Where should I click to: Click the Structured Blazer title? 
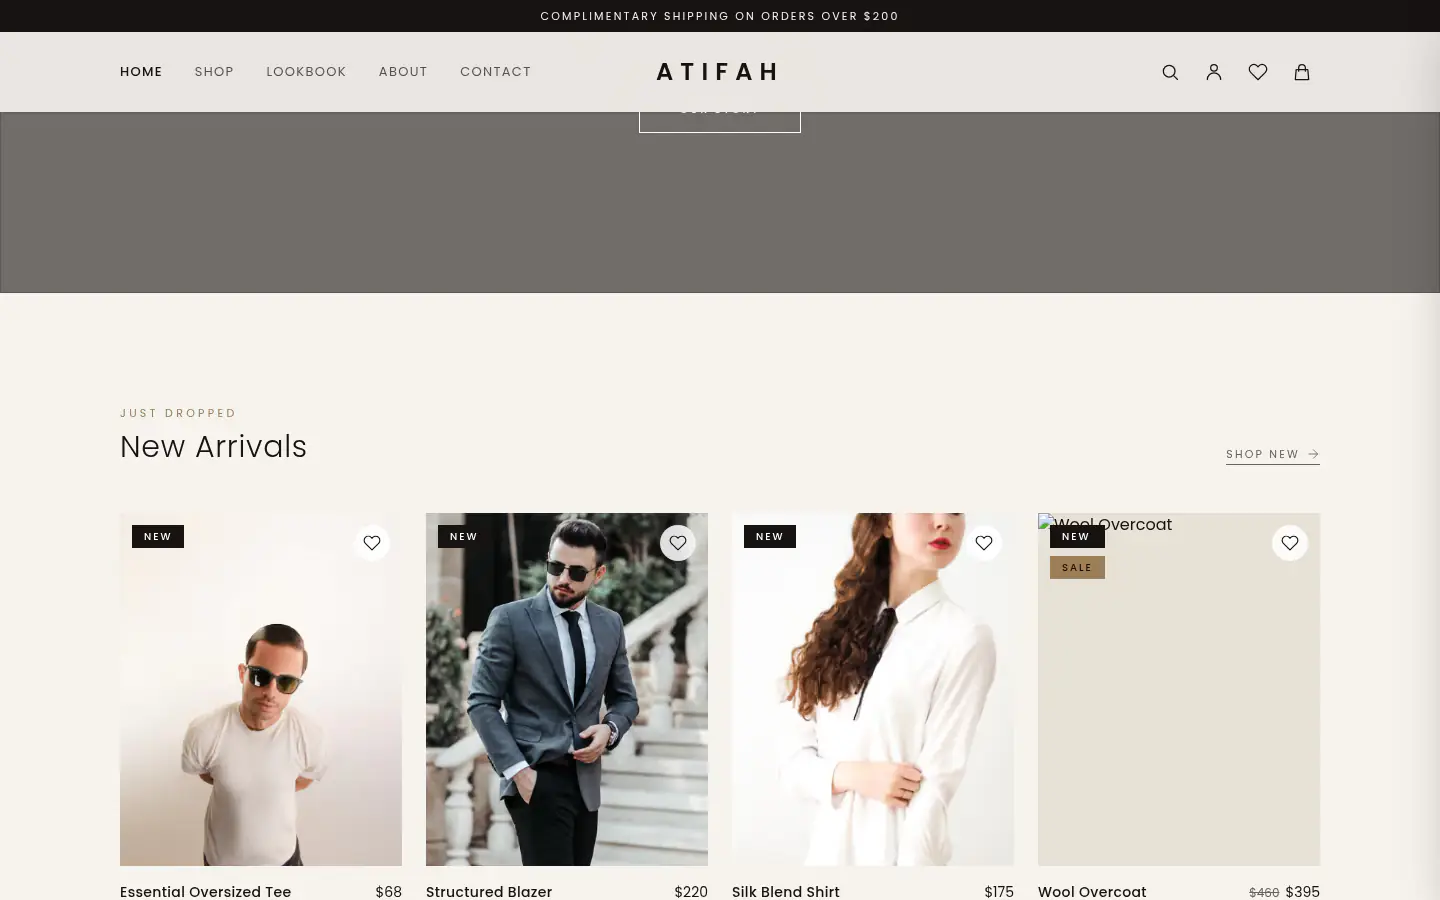[489, 891]
